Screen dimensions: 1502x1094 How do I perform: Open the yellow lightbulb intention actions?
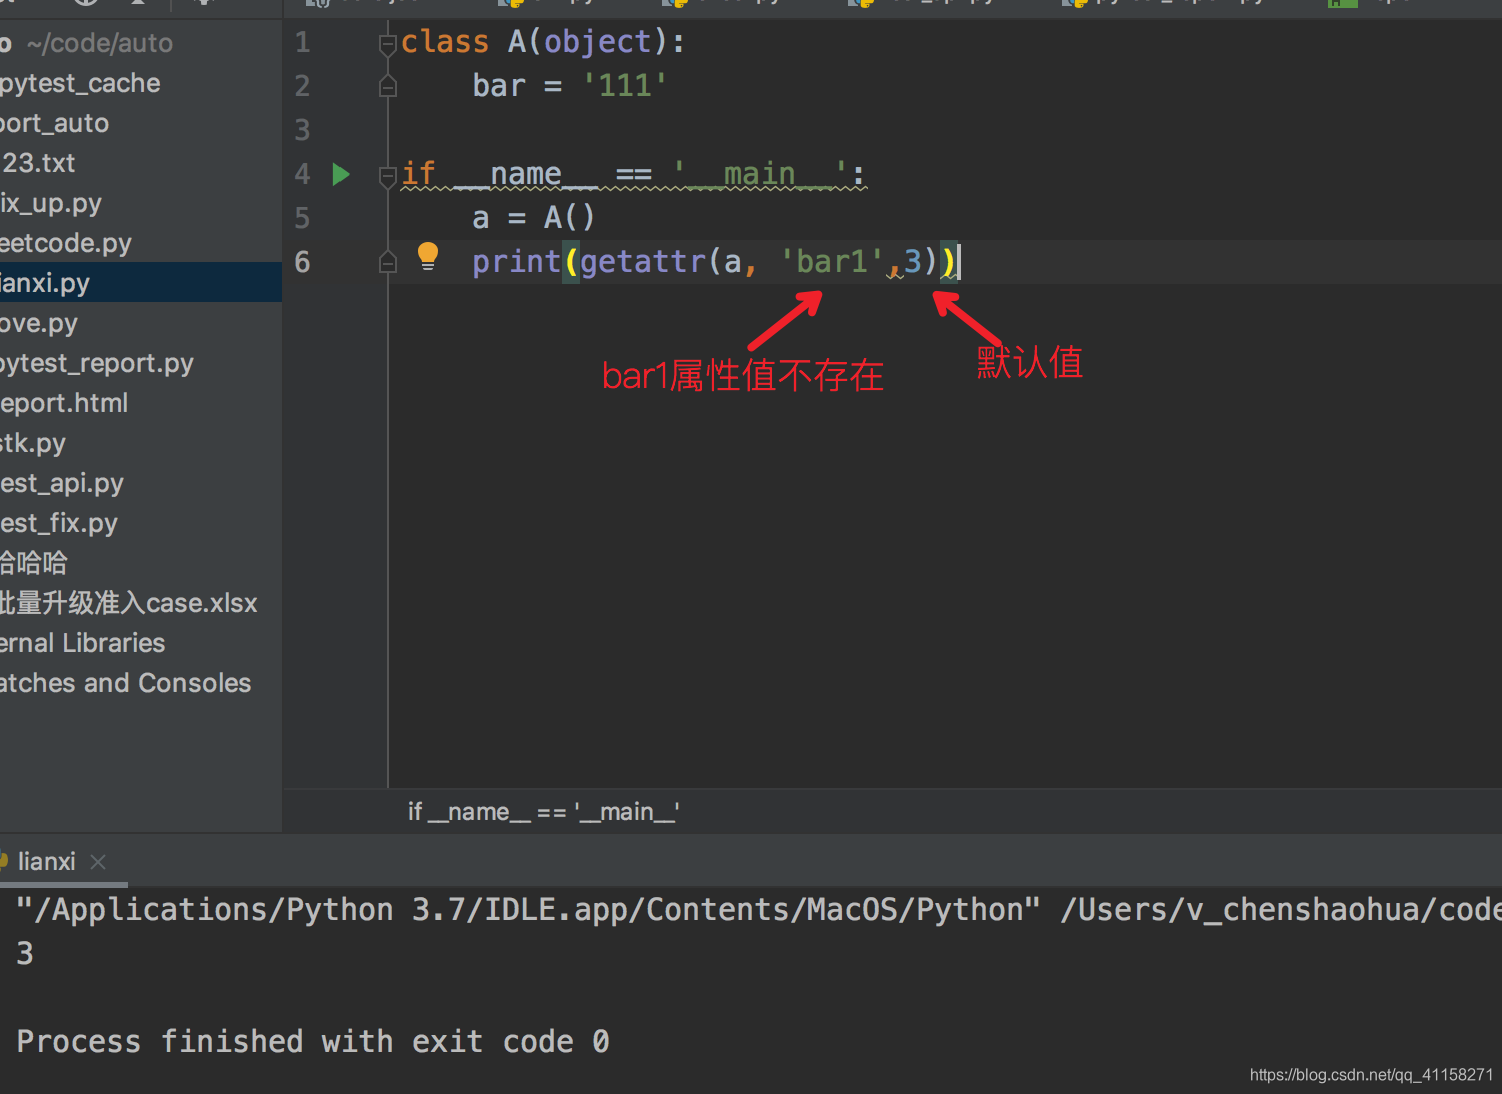(x=427, y=257)
